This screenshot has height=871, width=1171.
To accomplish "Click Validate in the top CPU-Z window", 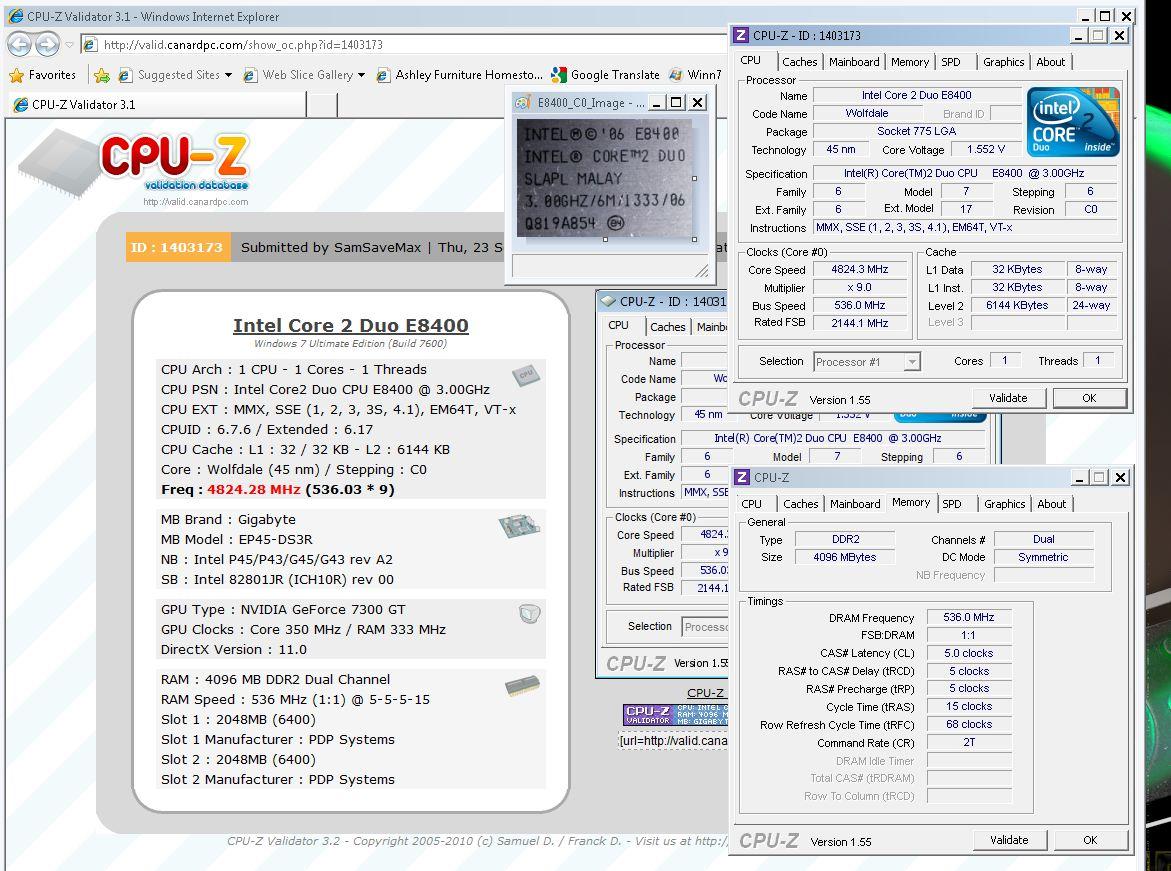I will (x=1008, y=398).
